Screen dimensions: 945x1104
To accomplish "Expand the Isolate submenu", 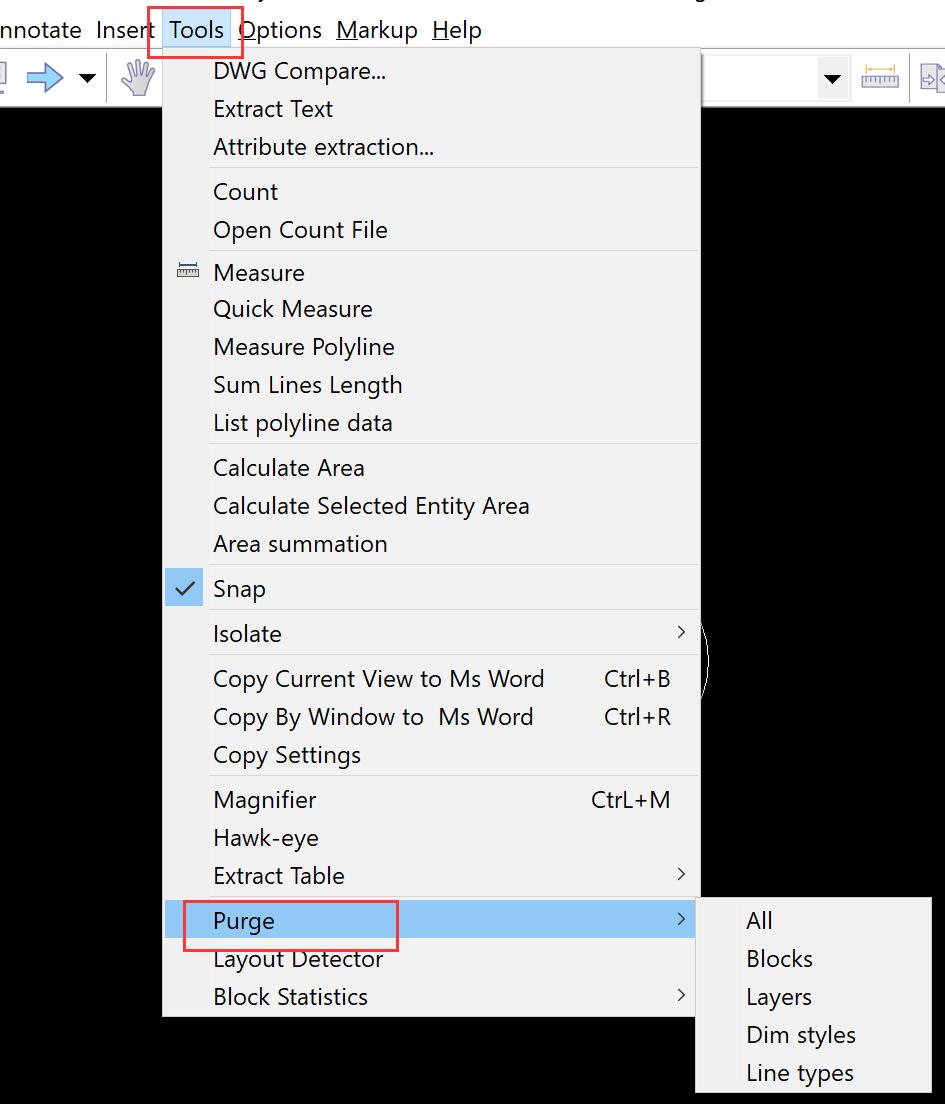I will (x=681, y=633).
